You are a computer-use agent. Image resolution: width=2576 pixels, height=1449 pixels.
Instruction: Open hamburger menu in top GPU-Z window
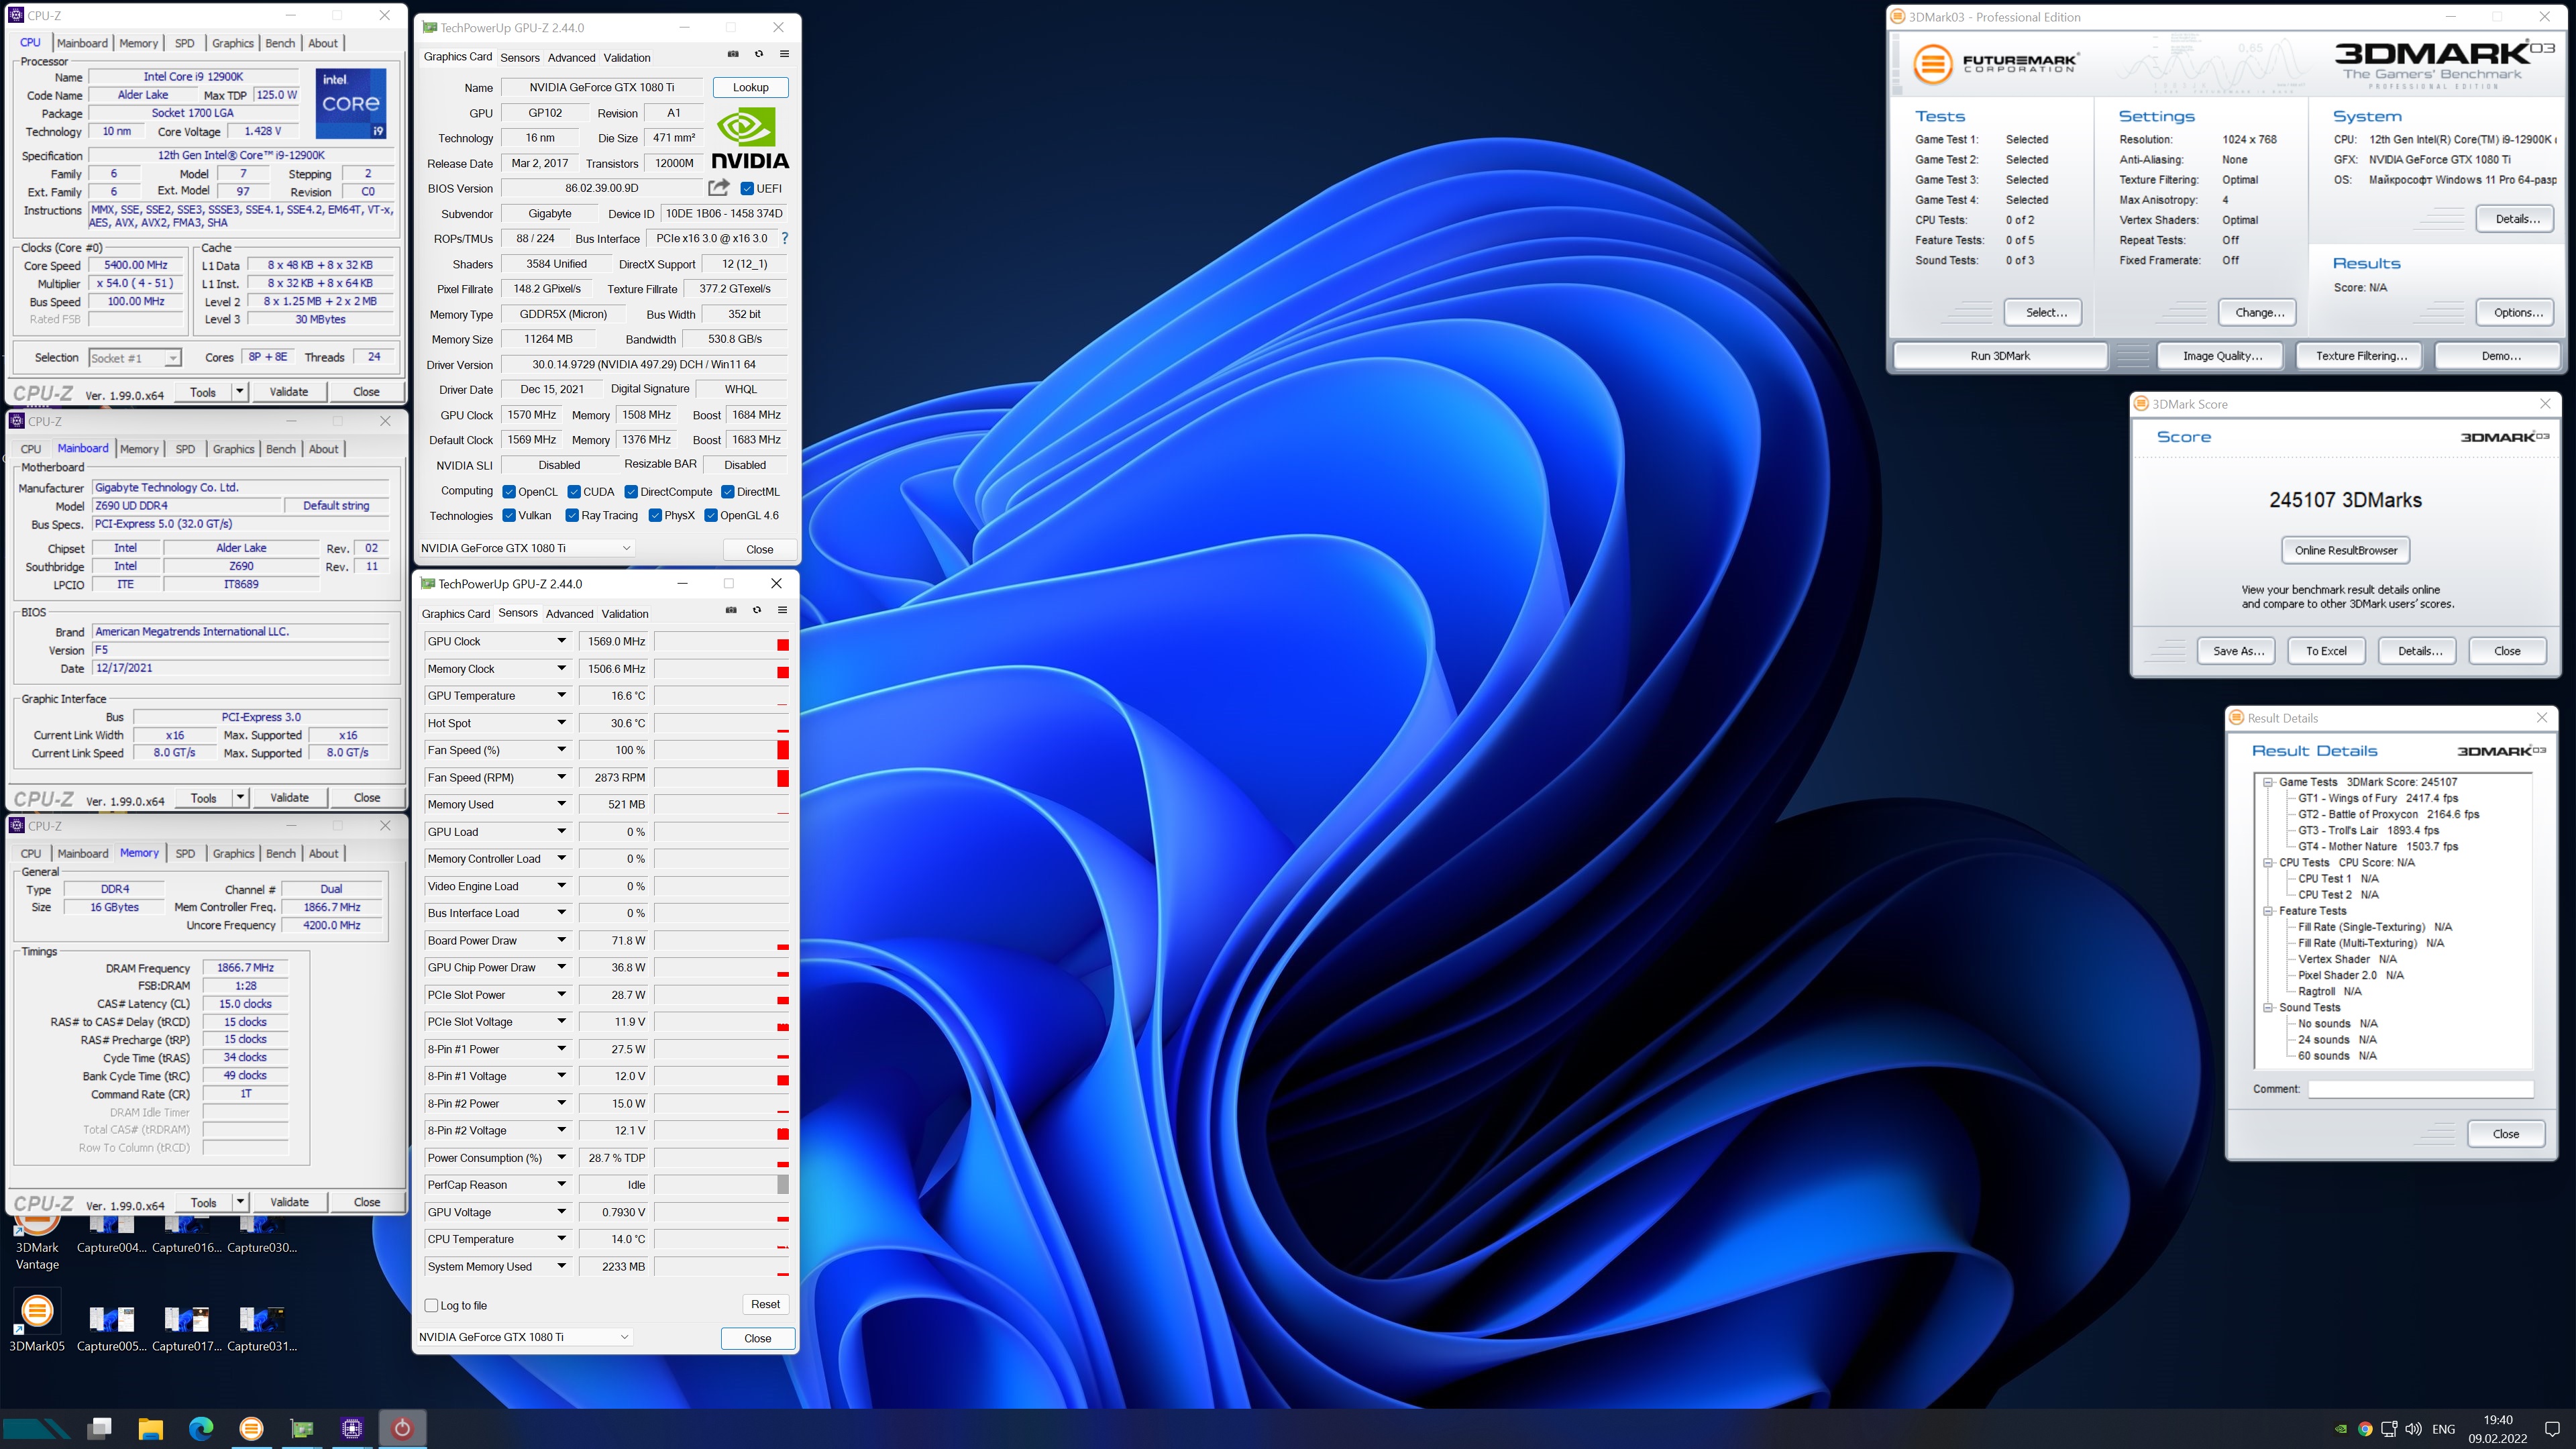pos(784,54)
